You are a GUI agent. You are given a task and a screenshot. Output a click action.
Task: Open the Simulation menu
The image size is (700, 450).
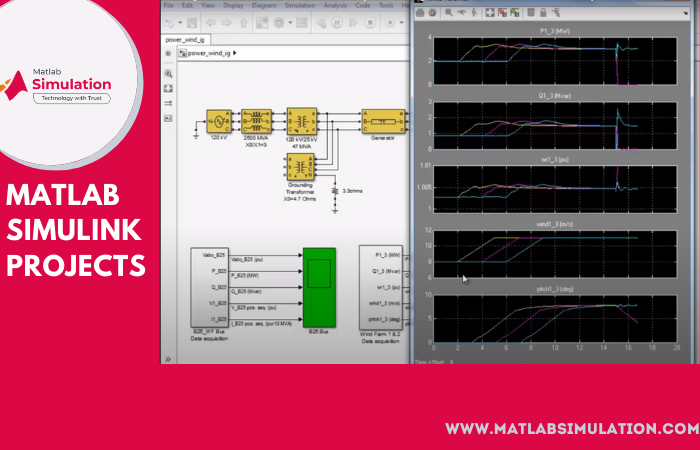300,5
